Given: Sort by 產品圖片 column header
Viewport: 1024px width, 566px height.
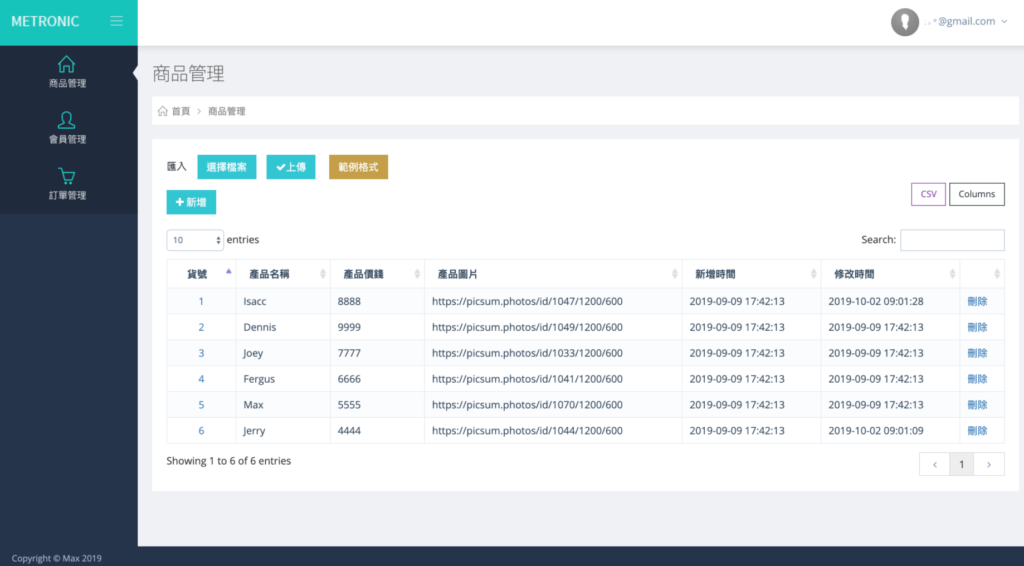Looking at the screenshot, I should (552, 274).
